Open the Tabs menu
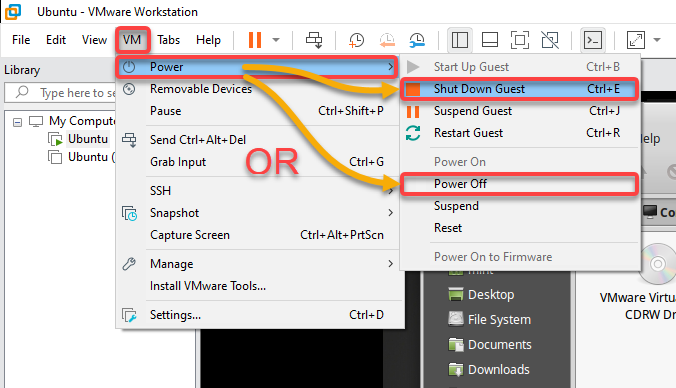The height and width of the screenshot is (388, 676). [169, 40]
